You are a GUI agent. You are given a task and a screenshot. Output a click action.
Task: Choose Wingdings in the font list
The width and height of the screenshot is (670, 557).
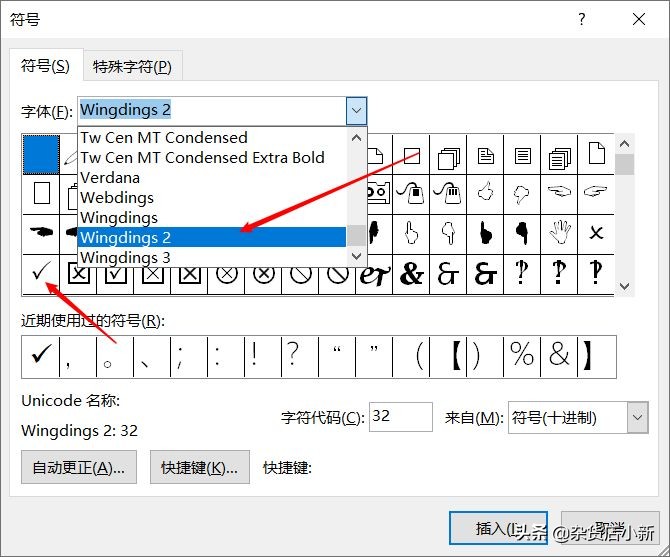212,217
